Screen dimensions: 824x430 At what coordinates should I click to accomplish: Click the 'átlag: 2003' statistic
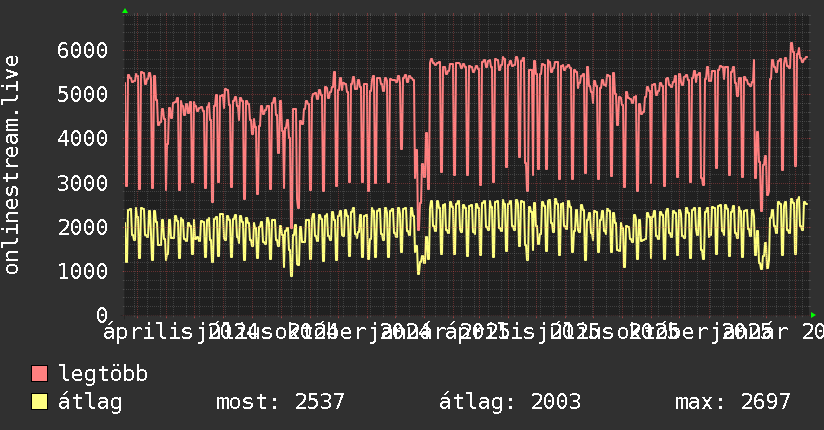coord(510,402)
